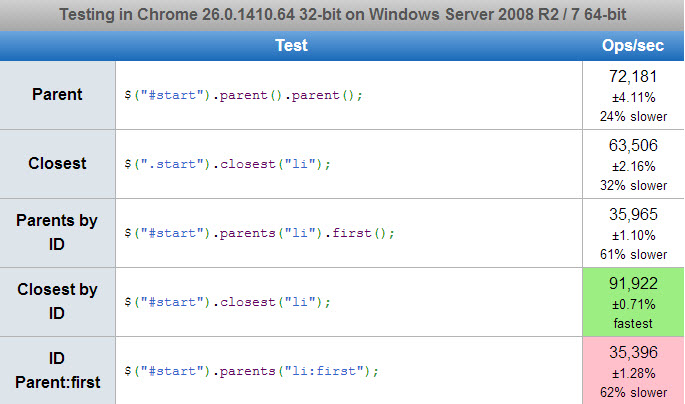The width and height of the screenshot is (685, 404).
Task: Click the 72,181 ops/sec result cell
Action: [633, 95]
